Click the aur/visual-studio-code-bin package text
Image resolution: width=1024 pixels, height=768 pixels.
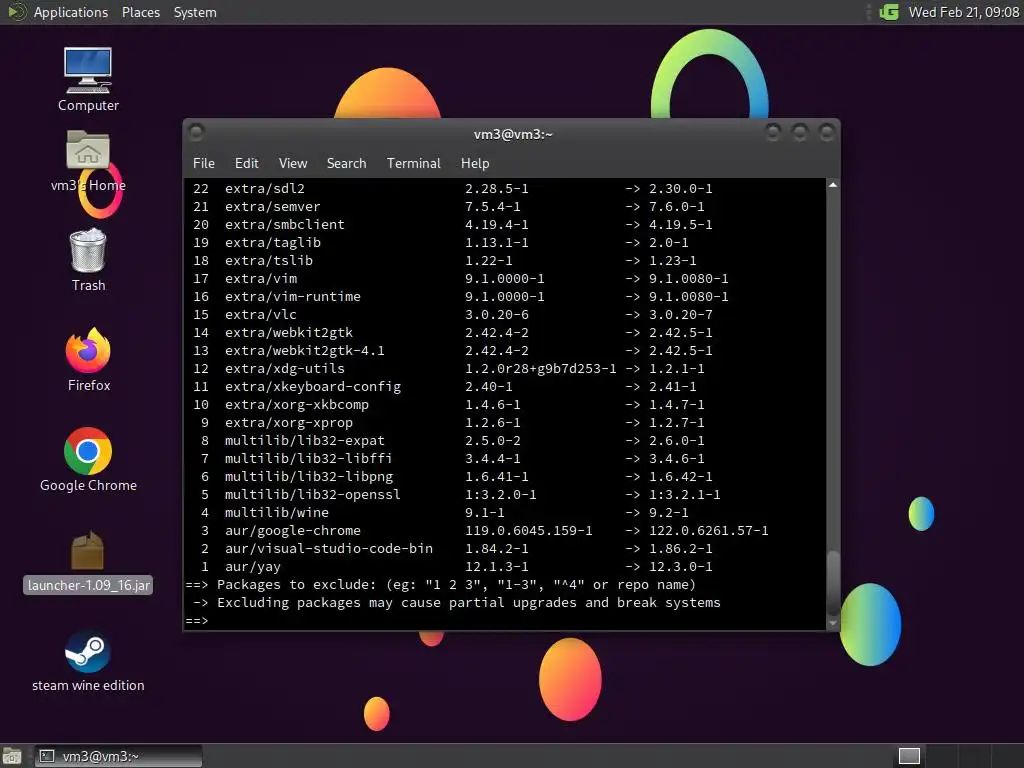click(328, 549)
